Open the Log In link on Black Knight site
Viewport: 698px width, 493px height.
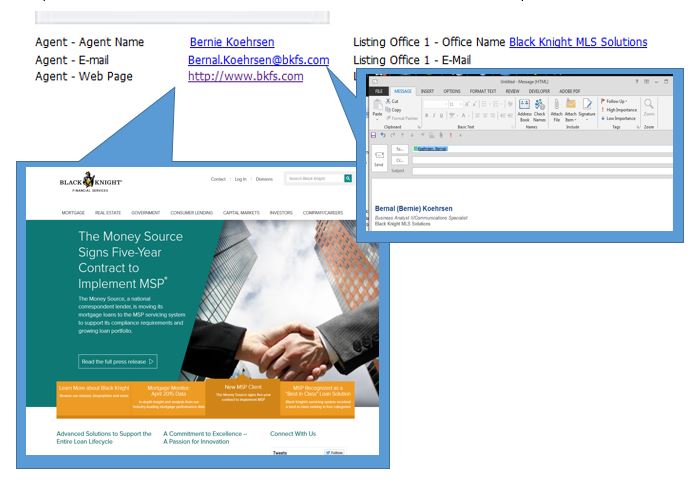tap(240, 179)
